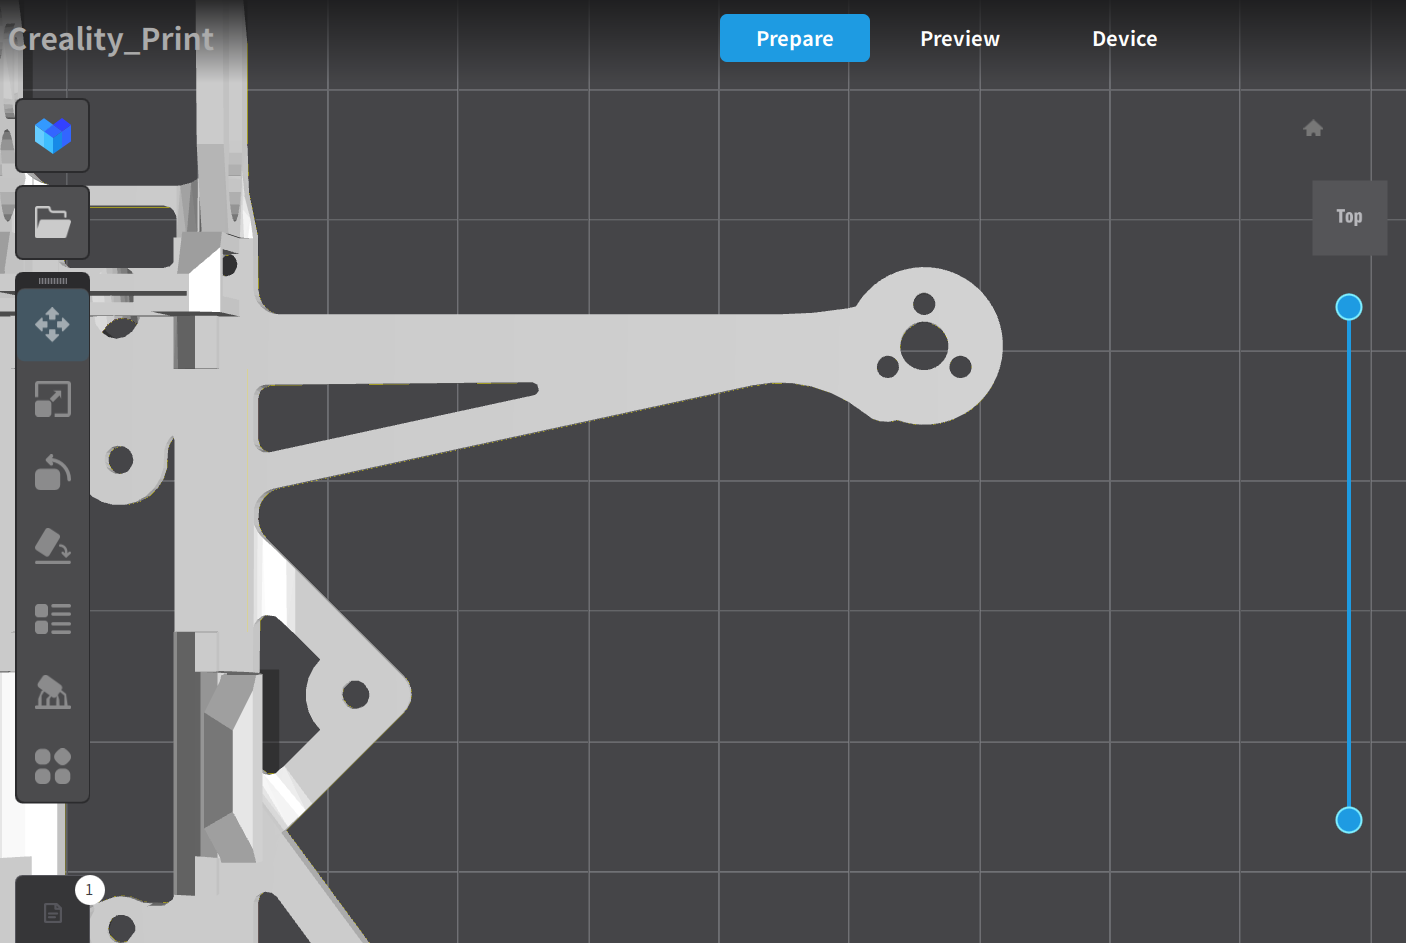
Task: Click the upper layer slider handle
Action: 1349,307
